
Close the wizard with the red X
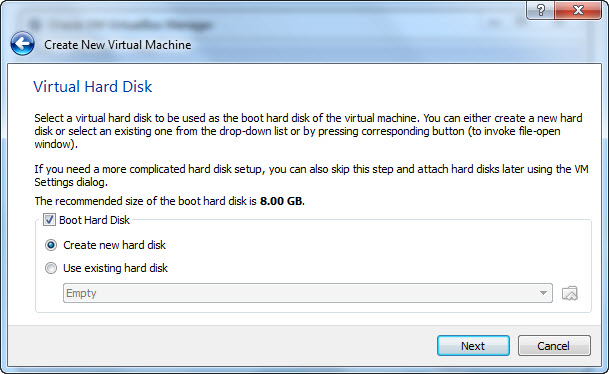pyautogui.click(x=578, y=10)
